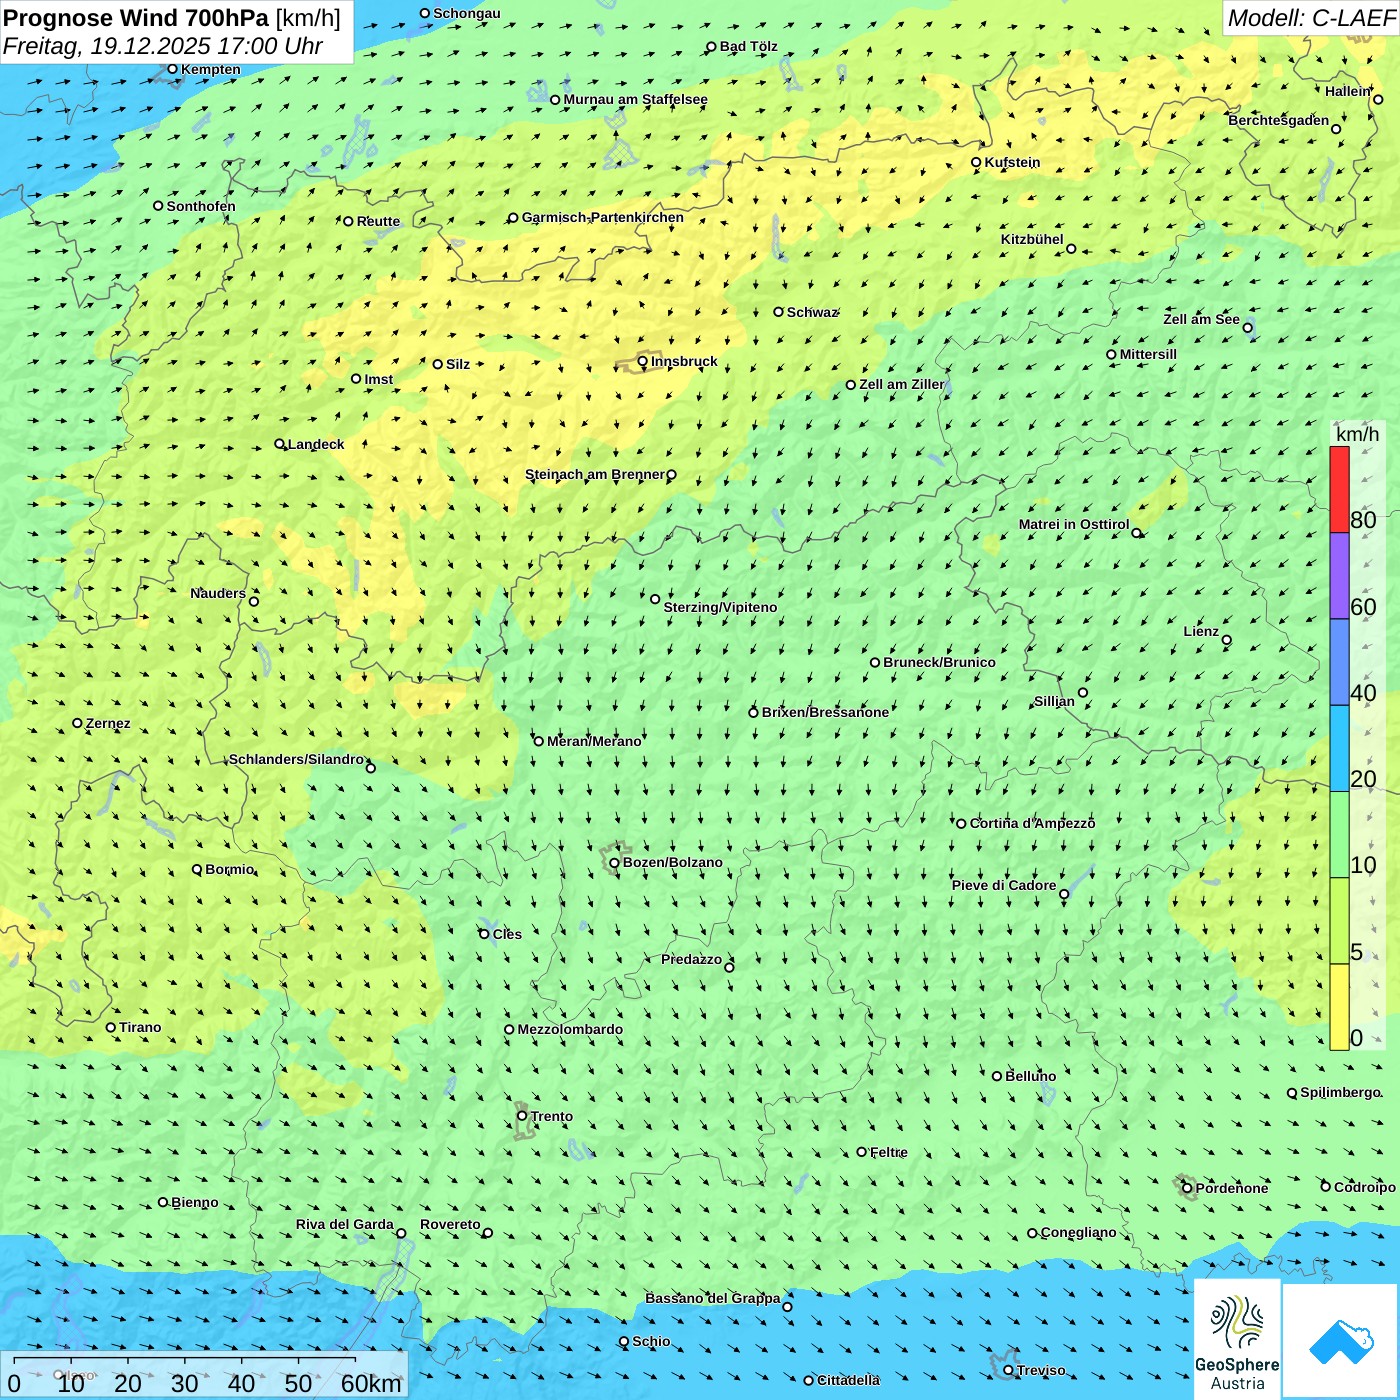Click the 'Mezzolombardo' label
Screen dimensions: 1400x1400
(570, 1029)
